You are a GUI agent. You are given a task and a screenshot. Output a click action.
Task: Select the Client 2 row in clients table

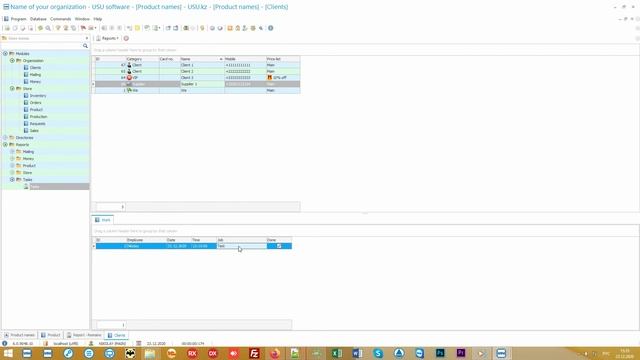197,71
